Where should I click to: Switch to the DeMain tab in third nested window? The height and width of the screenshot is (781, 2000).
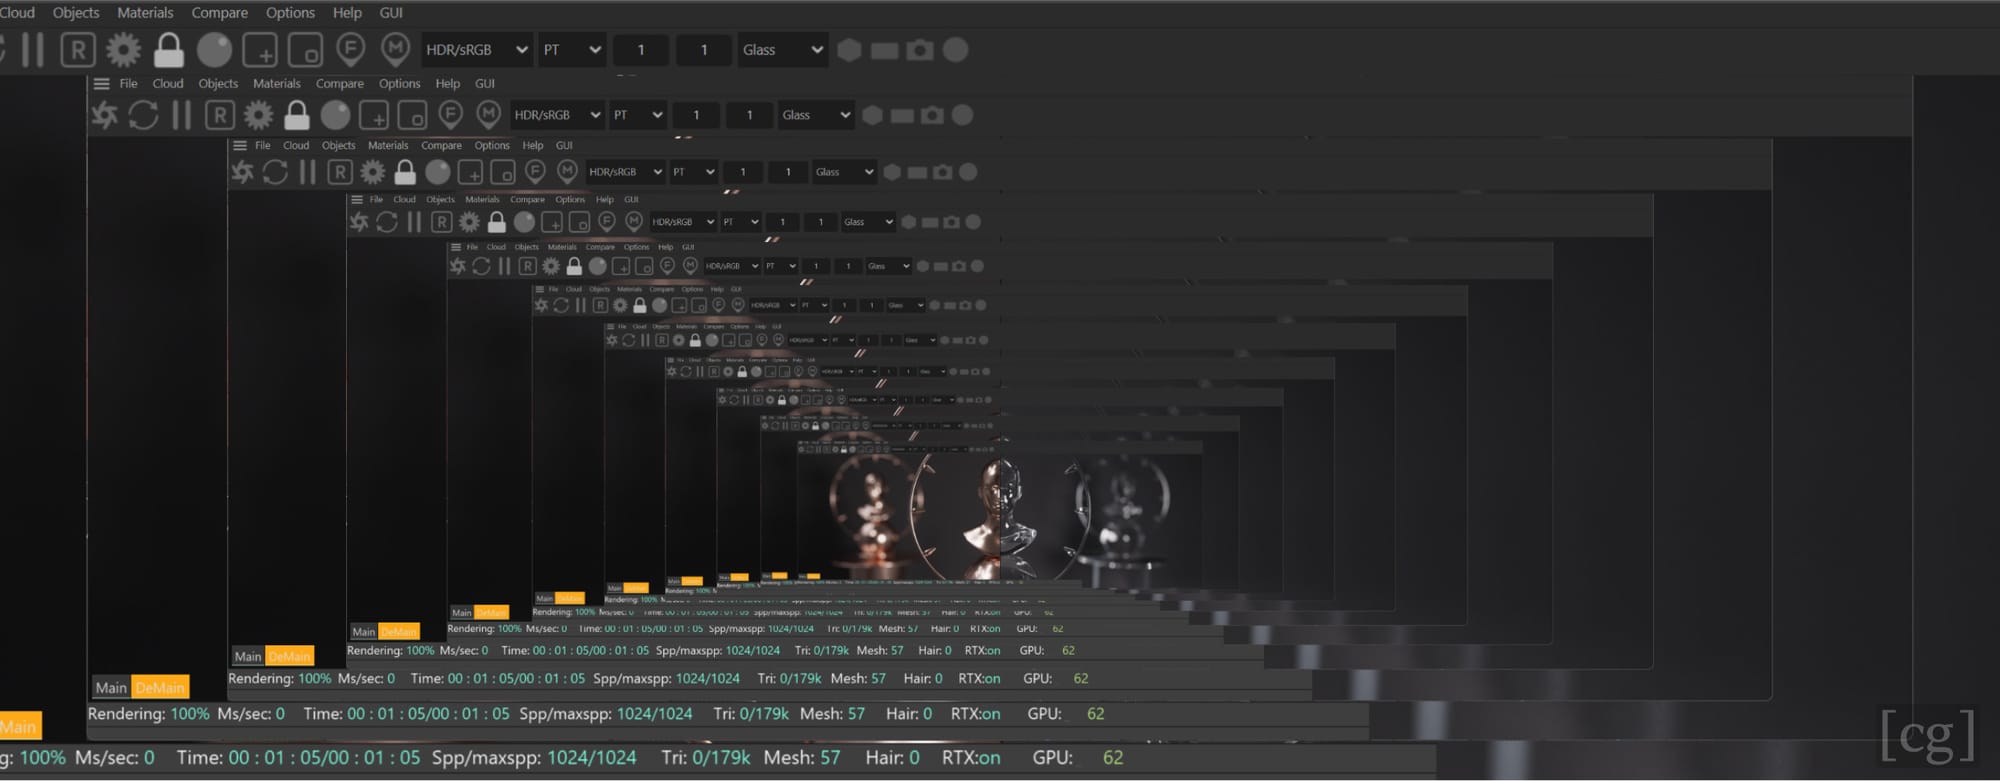coord(289,656)
